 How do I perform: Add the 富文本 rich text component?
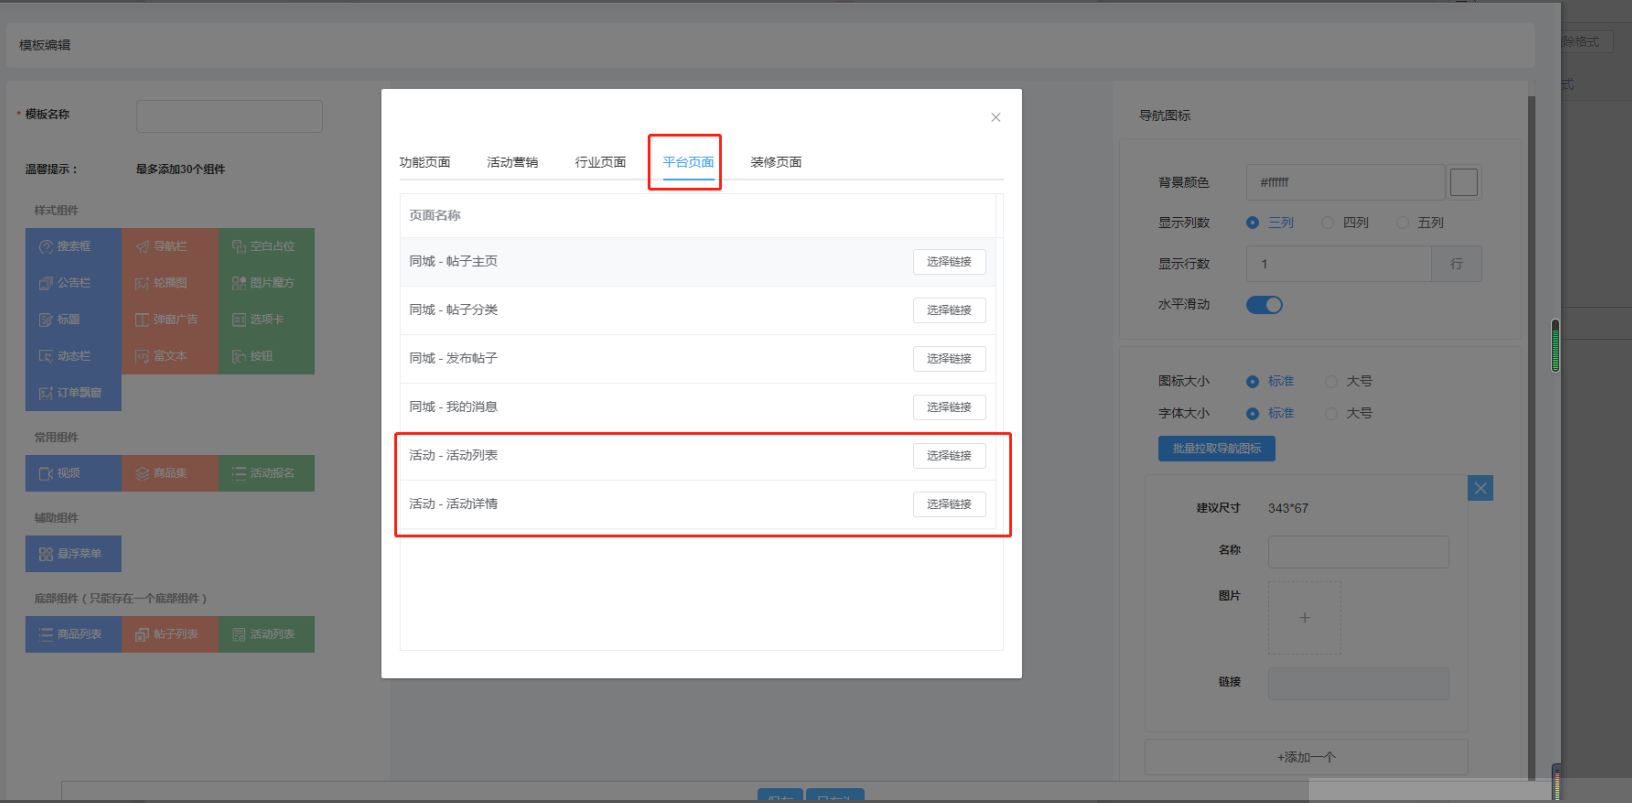(x=170, y=356)
